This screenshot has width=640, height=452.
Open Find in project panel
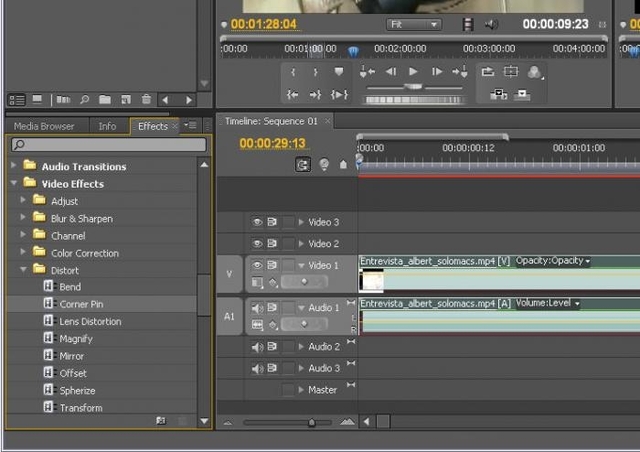(84, 100)
